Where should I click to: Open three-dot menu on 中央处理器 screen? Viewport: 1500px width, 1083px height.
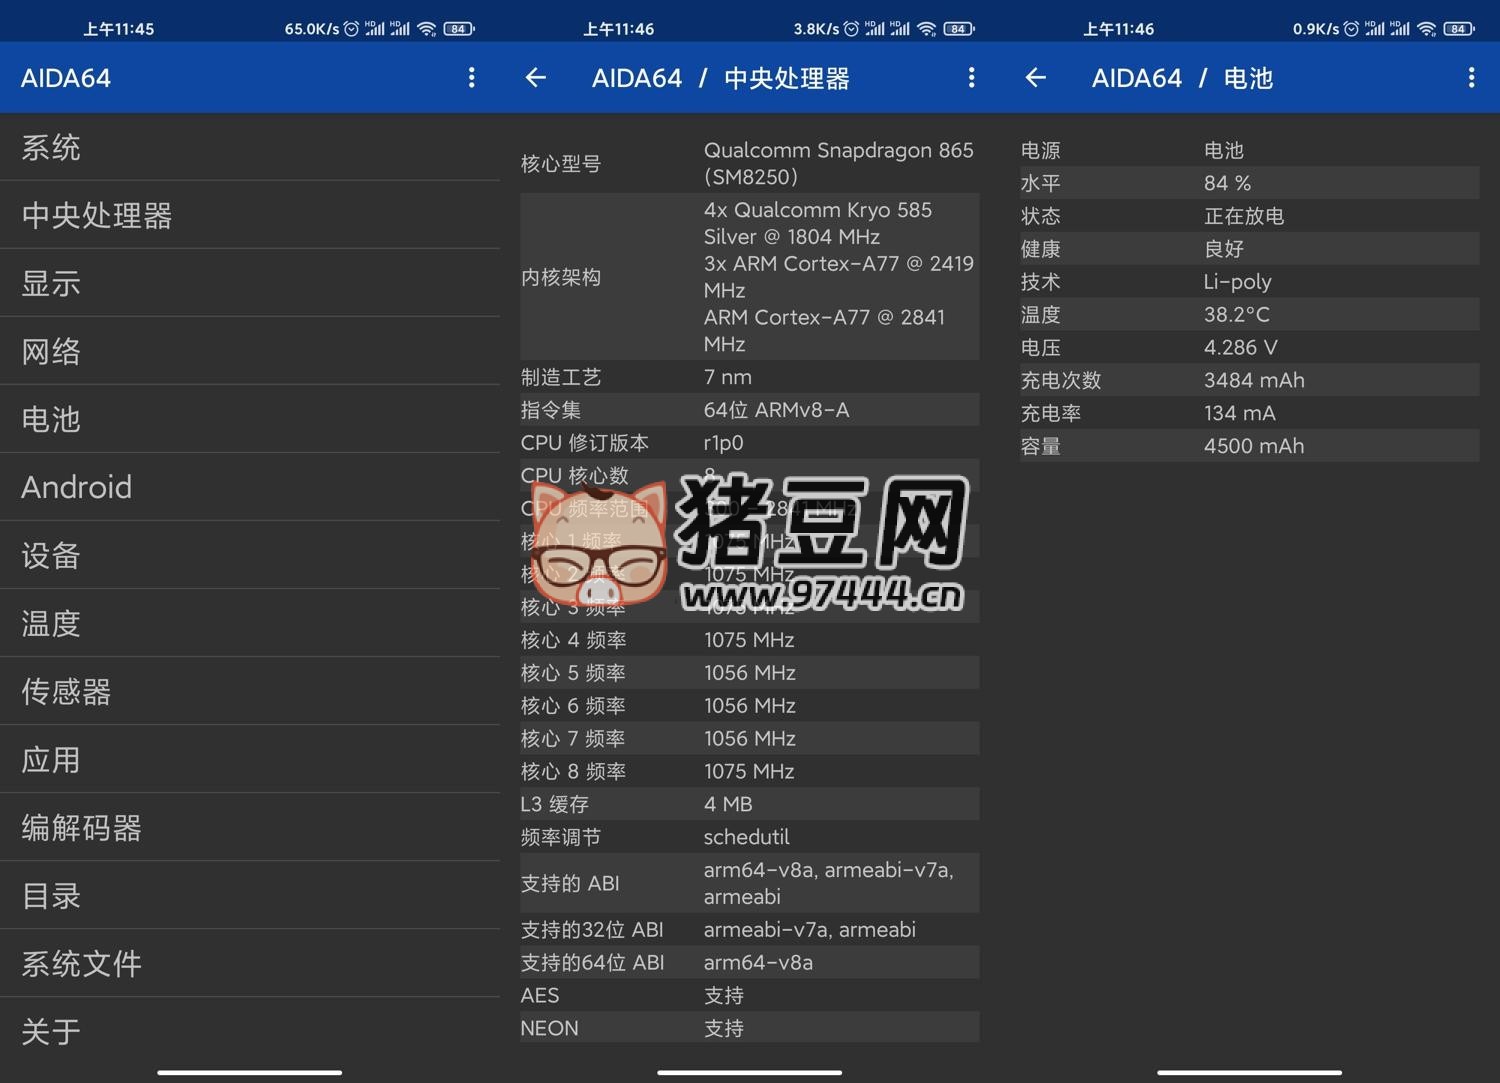click(971, 78)
